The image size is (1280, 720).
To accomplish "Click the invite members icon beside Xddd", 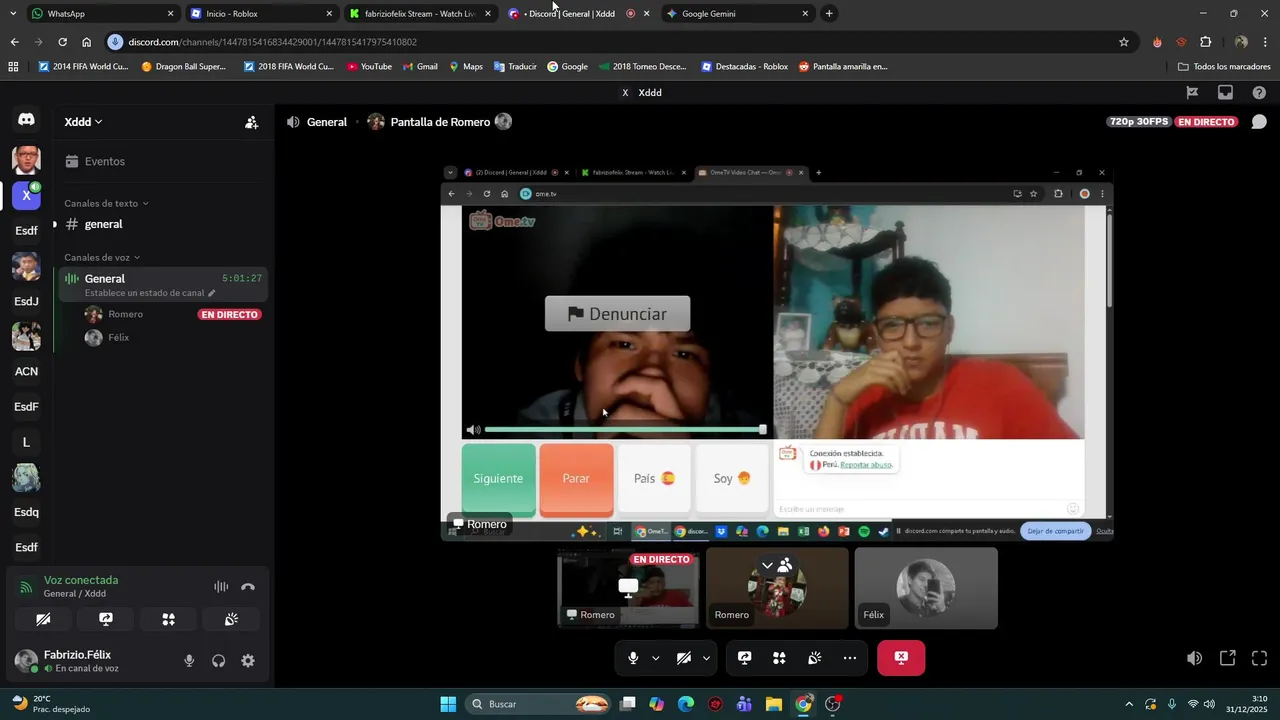I will [251, 122].
